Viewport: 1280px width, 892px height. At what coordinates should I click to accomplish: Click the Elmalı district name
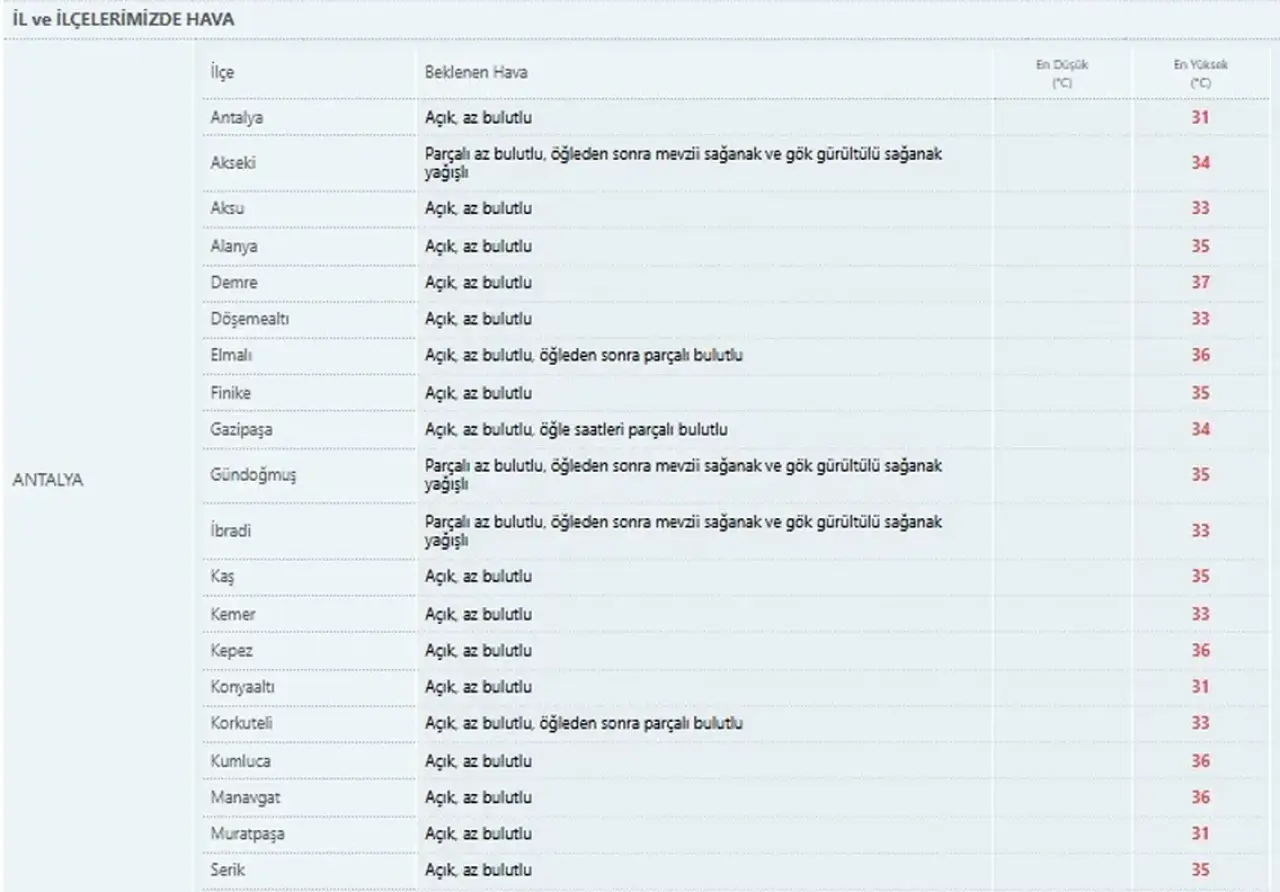tap(232, 356)
